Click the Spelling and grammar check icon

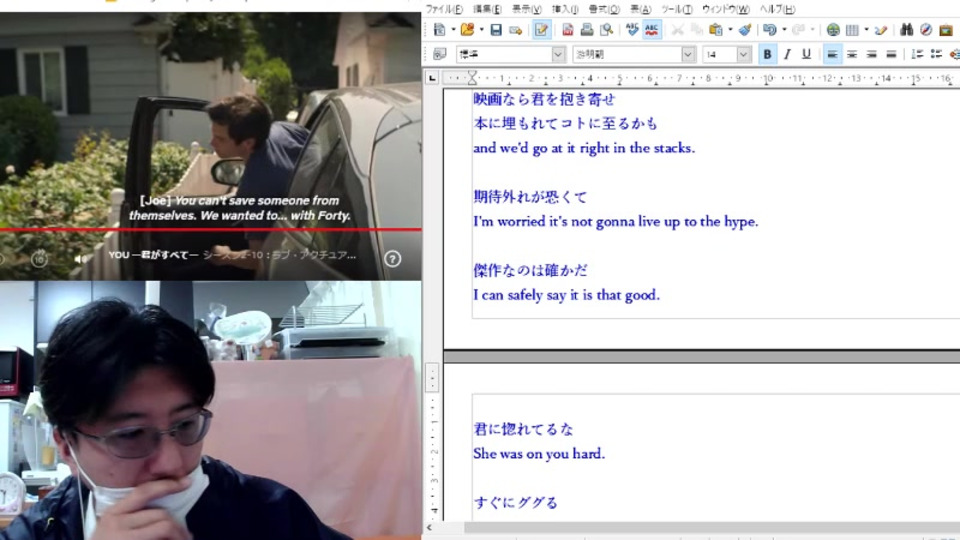point(632,29)
